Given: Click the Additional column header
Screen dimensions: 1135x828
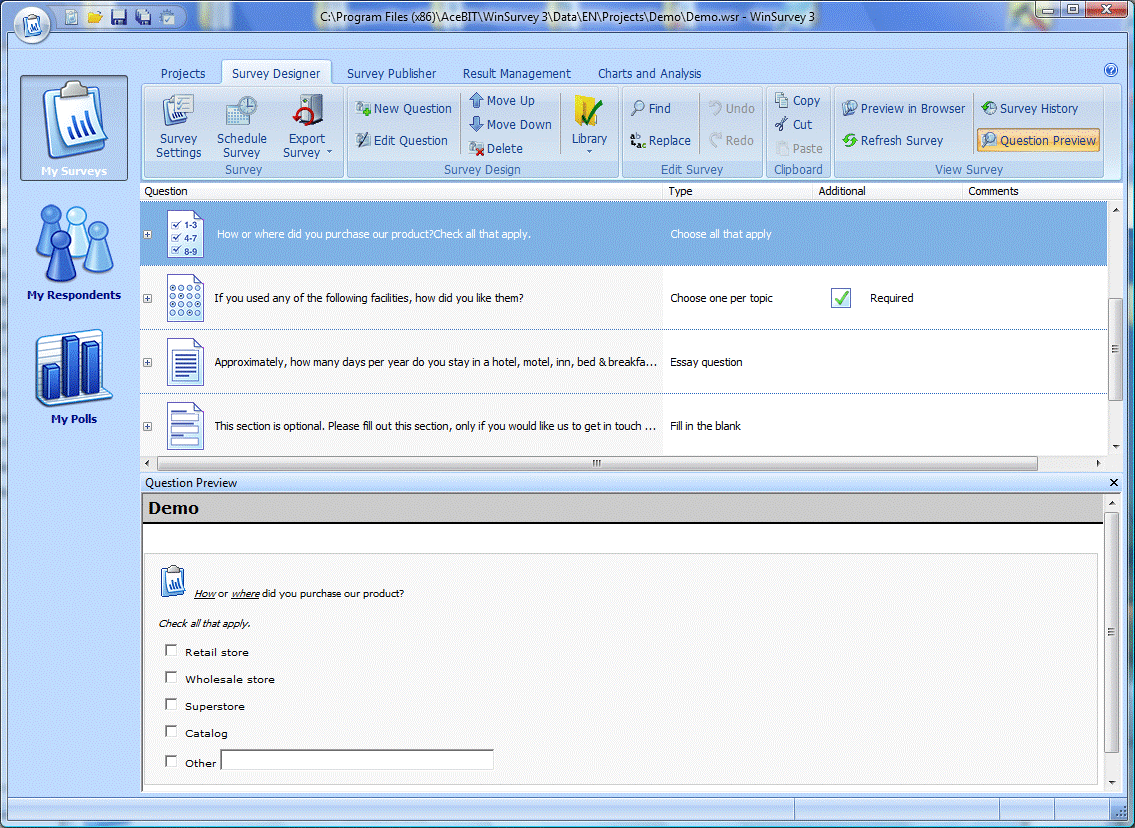Looking at the screenshot, I should point(887,191).
